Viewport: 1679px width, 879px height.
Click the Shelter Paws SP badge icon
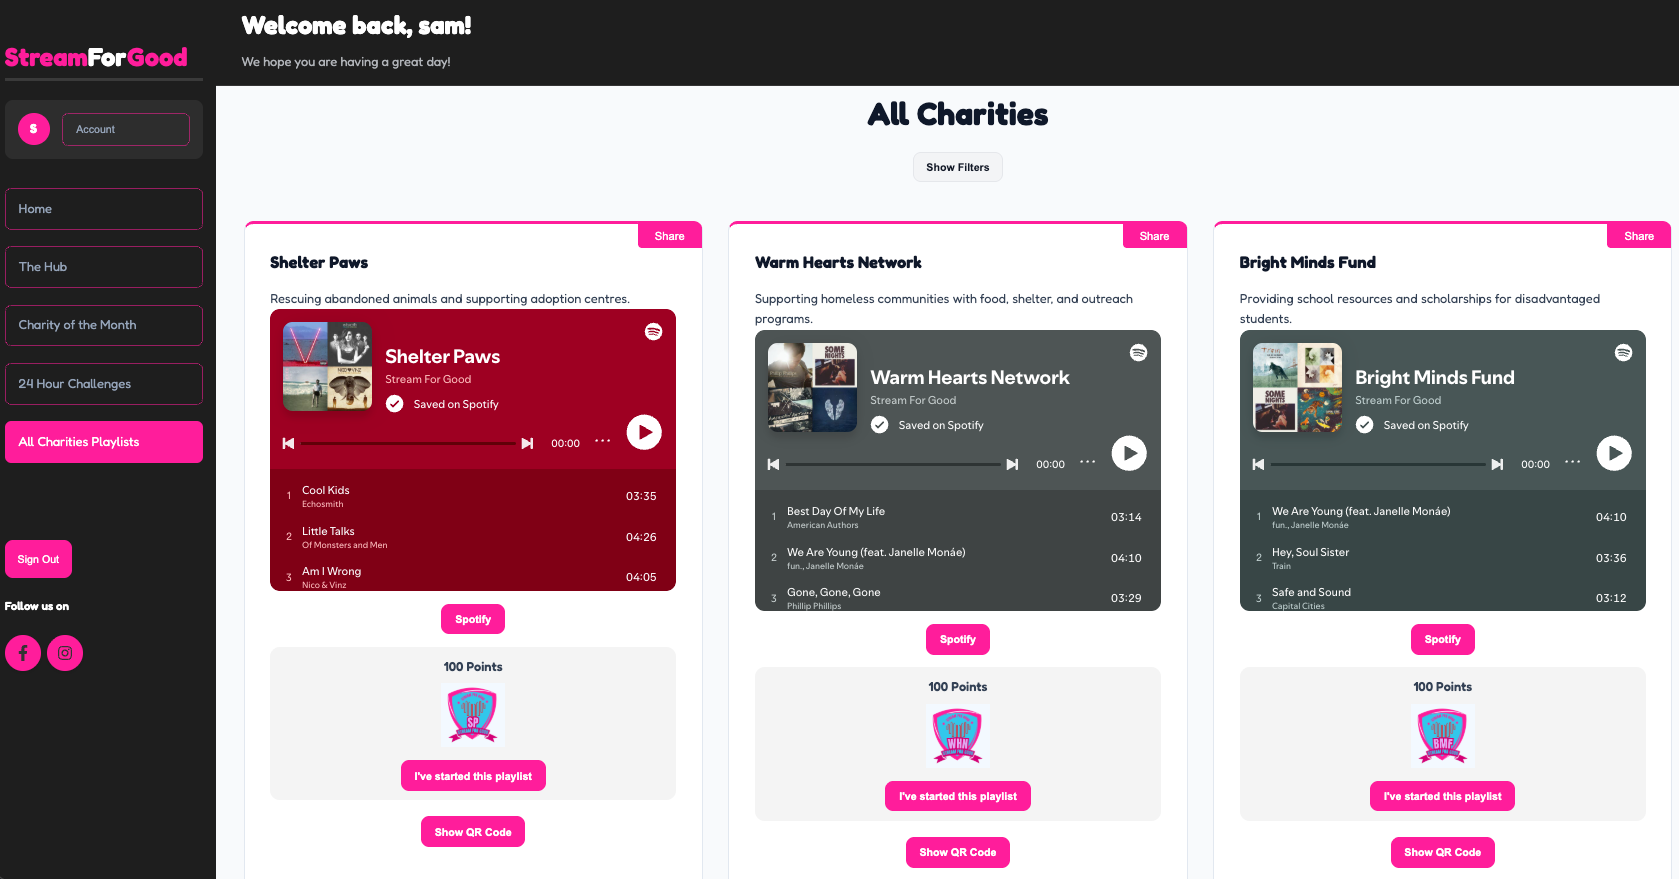point(473,715)
